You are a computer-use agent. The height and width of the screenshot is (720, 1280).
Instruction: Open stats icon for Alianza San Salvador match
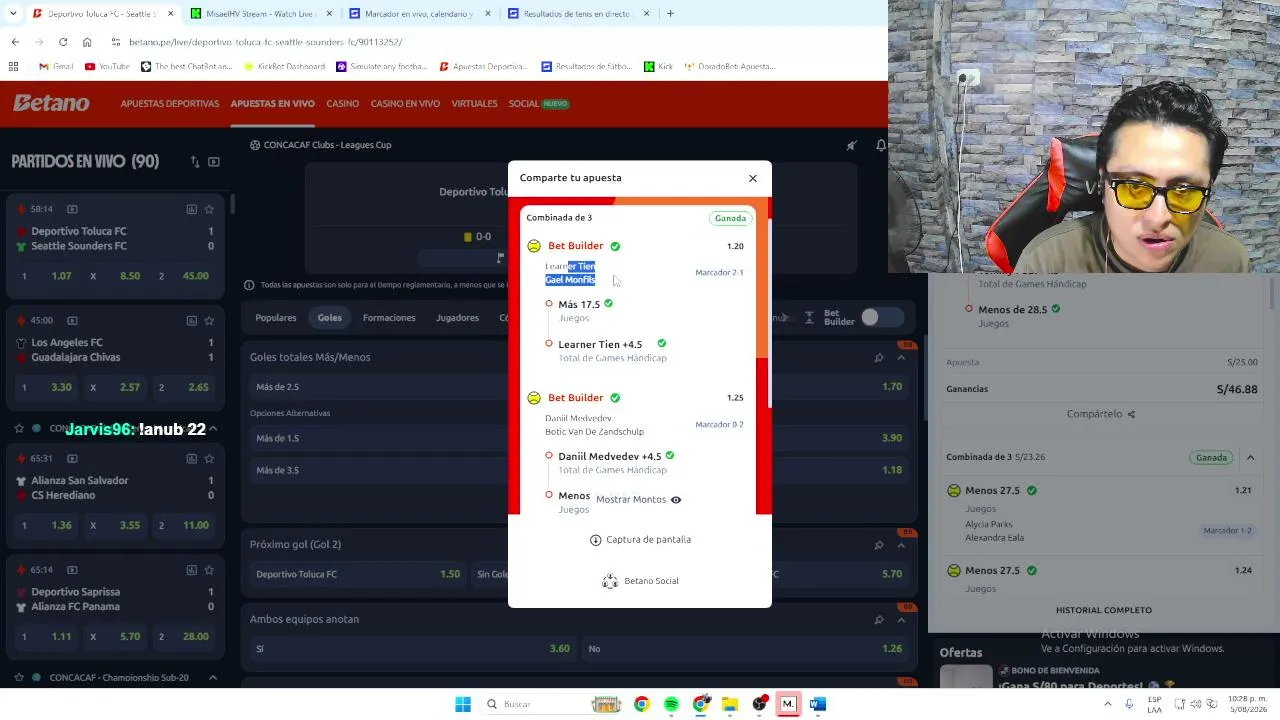click(191, 459)
